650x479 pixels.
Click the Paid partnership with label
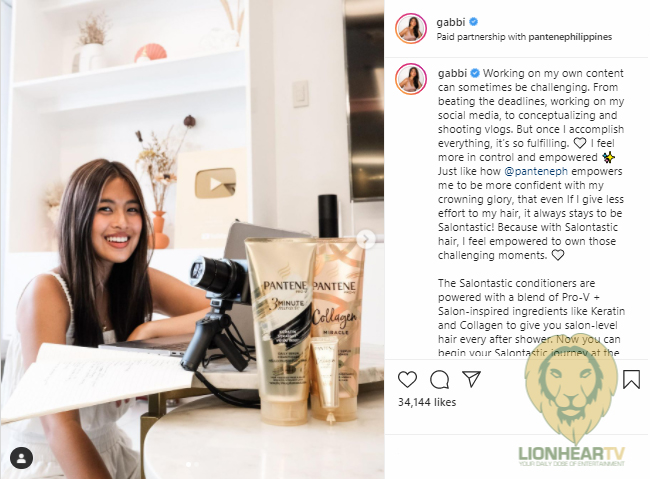pyautogui.click(x=482, y=37)
